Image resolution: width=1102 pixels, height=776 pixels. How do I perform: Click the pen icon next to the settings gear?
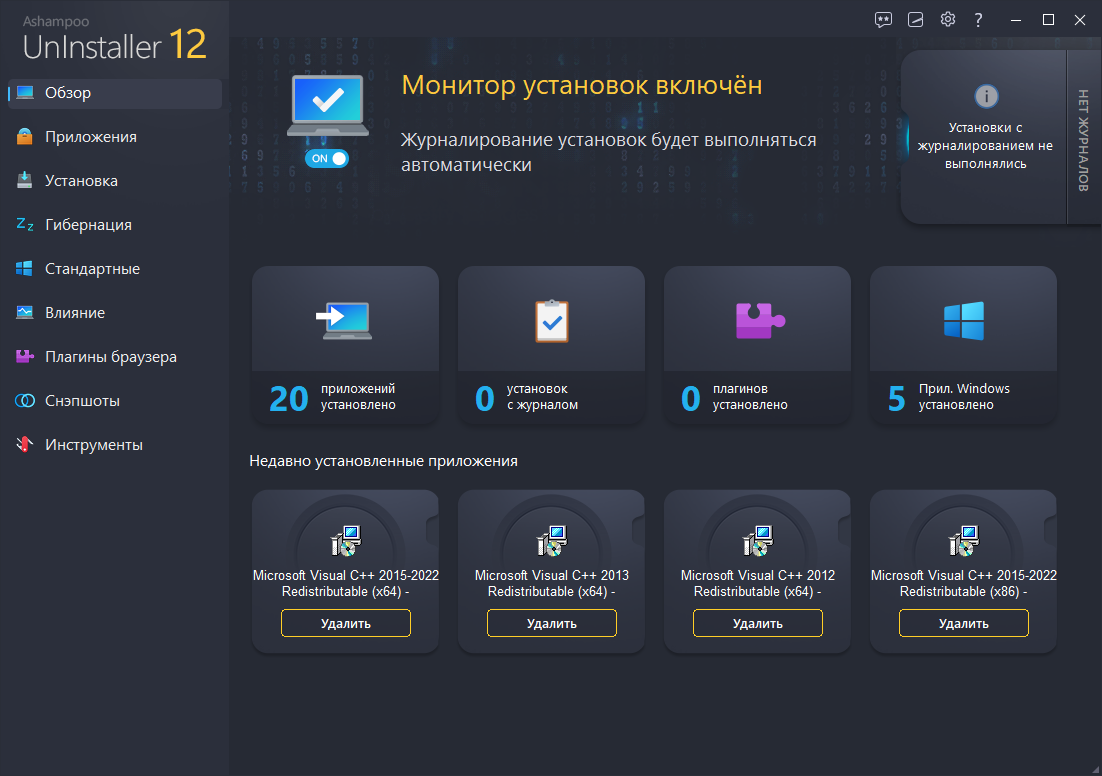[x=915, y=19]
